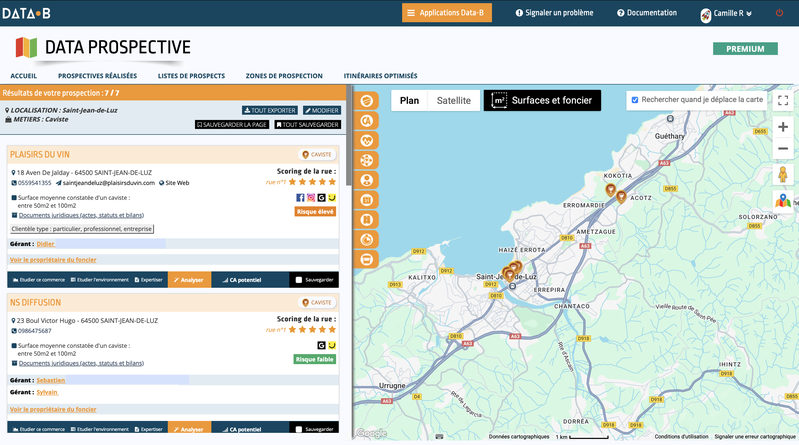Click Signaler un problème
Image resolution: width=799 pixels, height=445 pixels.
(x=554, y=13)
